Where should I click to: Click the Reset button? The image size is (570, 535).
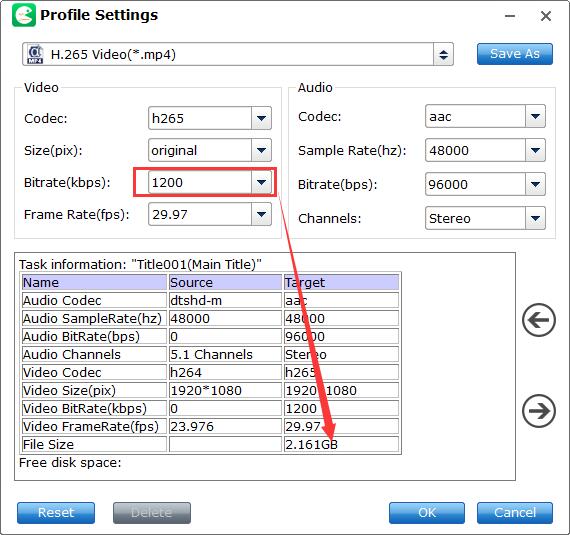coord(56,513)
